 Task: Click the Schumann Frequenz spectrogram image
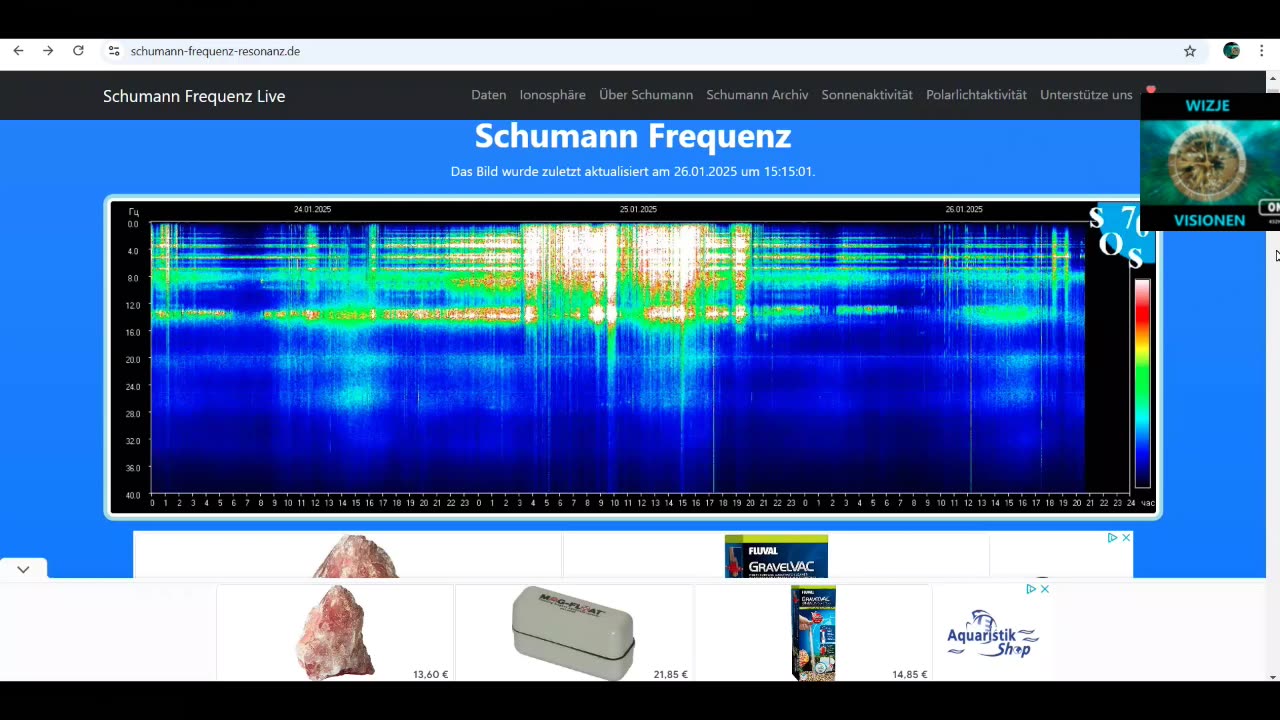(632, 357)
